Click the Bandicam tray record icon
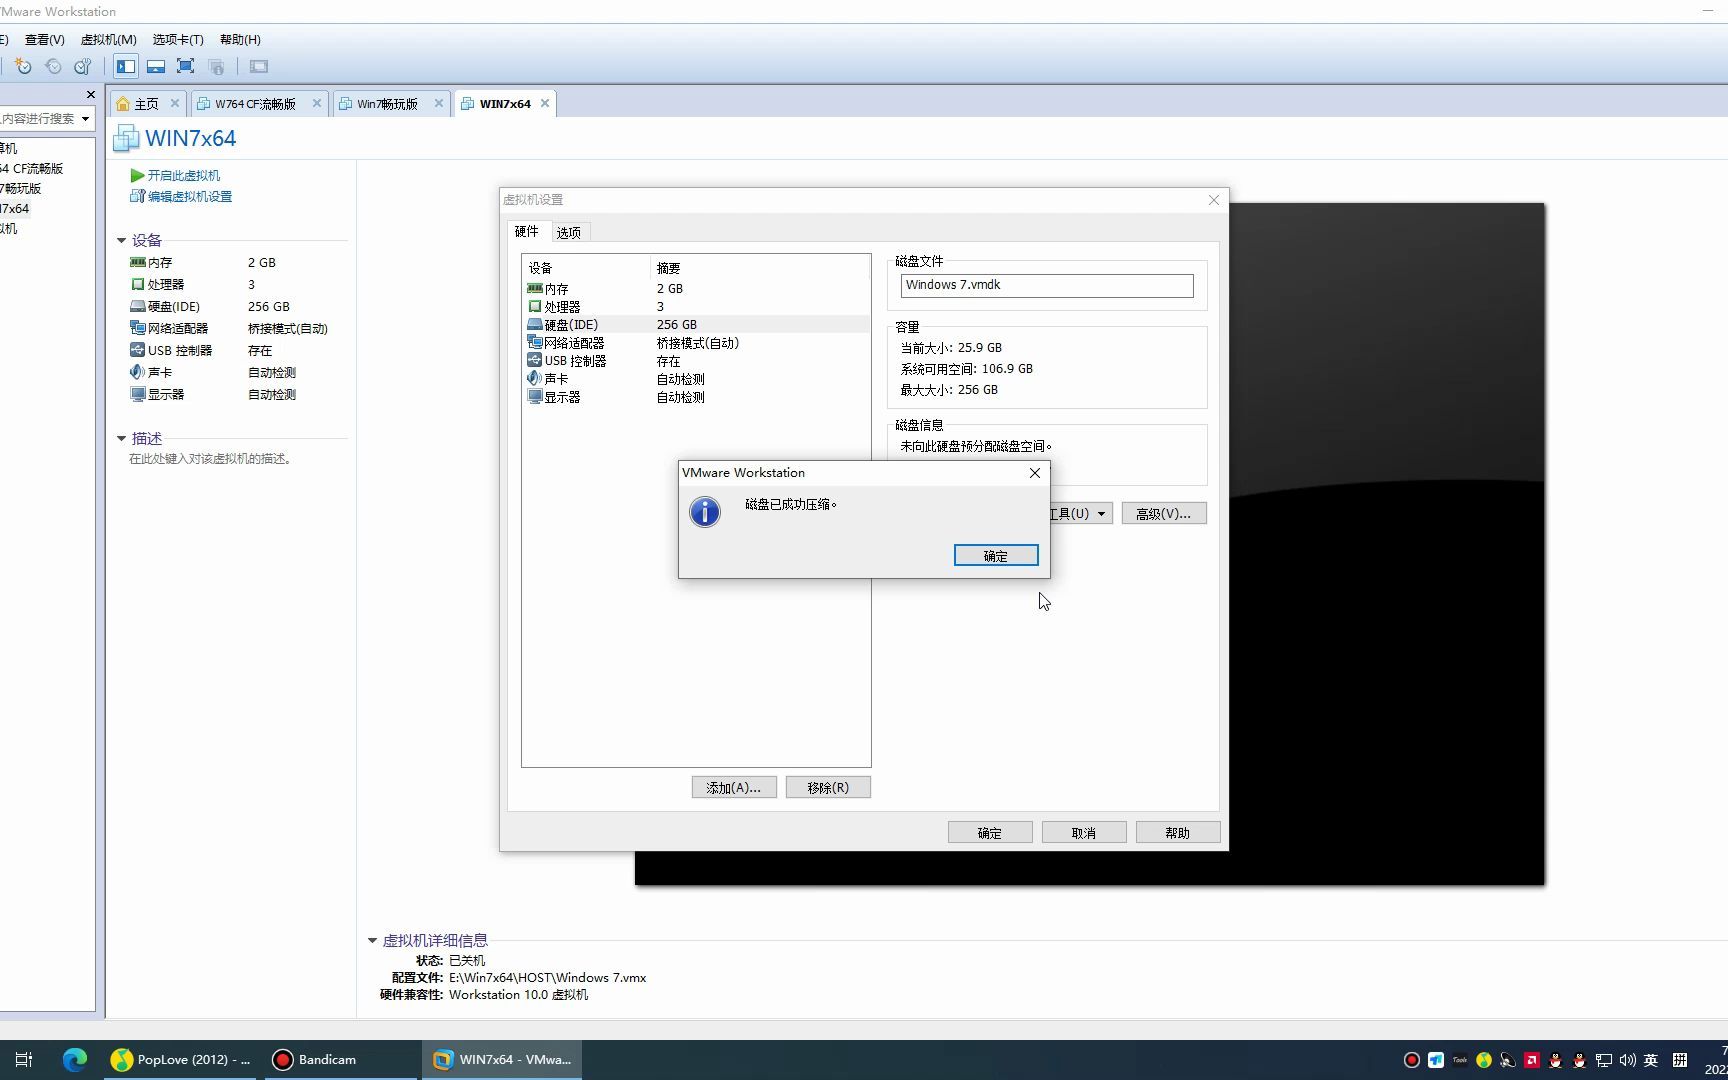Viewport: 1728px width, 1080px height. 1412,1060
